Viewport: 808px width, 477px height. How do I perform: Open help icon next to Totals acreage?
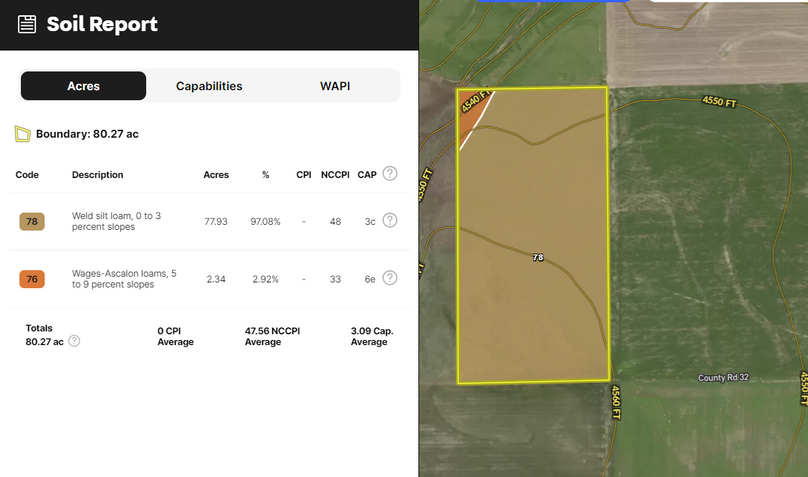tap(74, 341)
